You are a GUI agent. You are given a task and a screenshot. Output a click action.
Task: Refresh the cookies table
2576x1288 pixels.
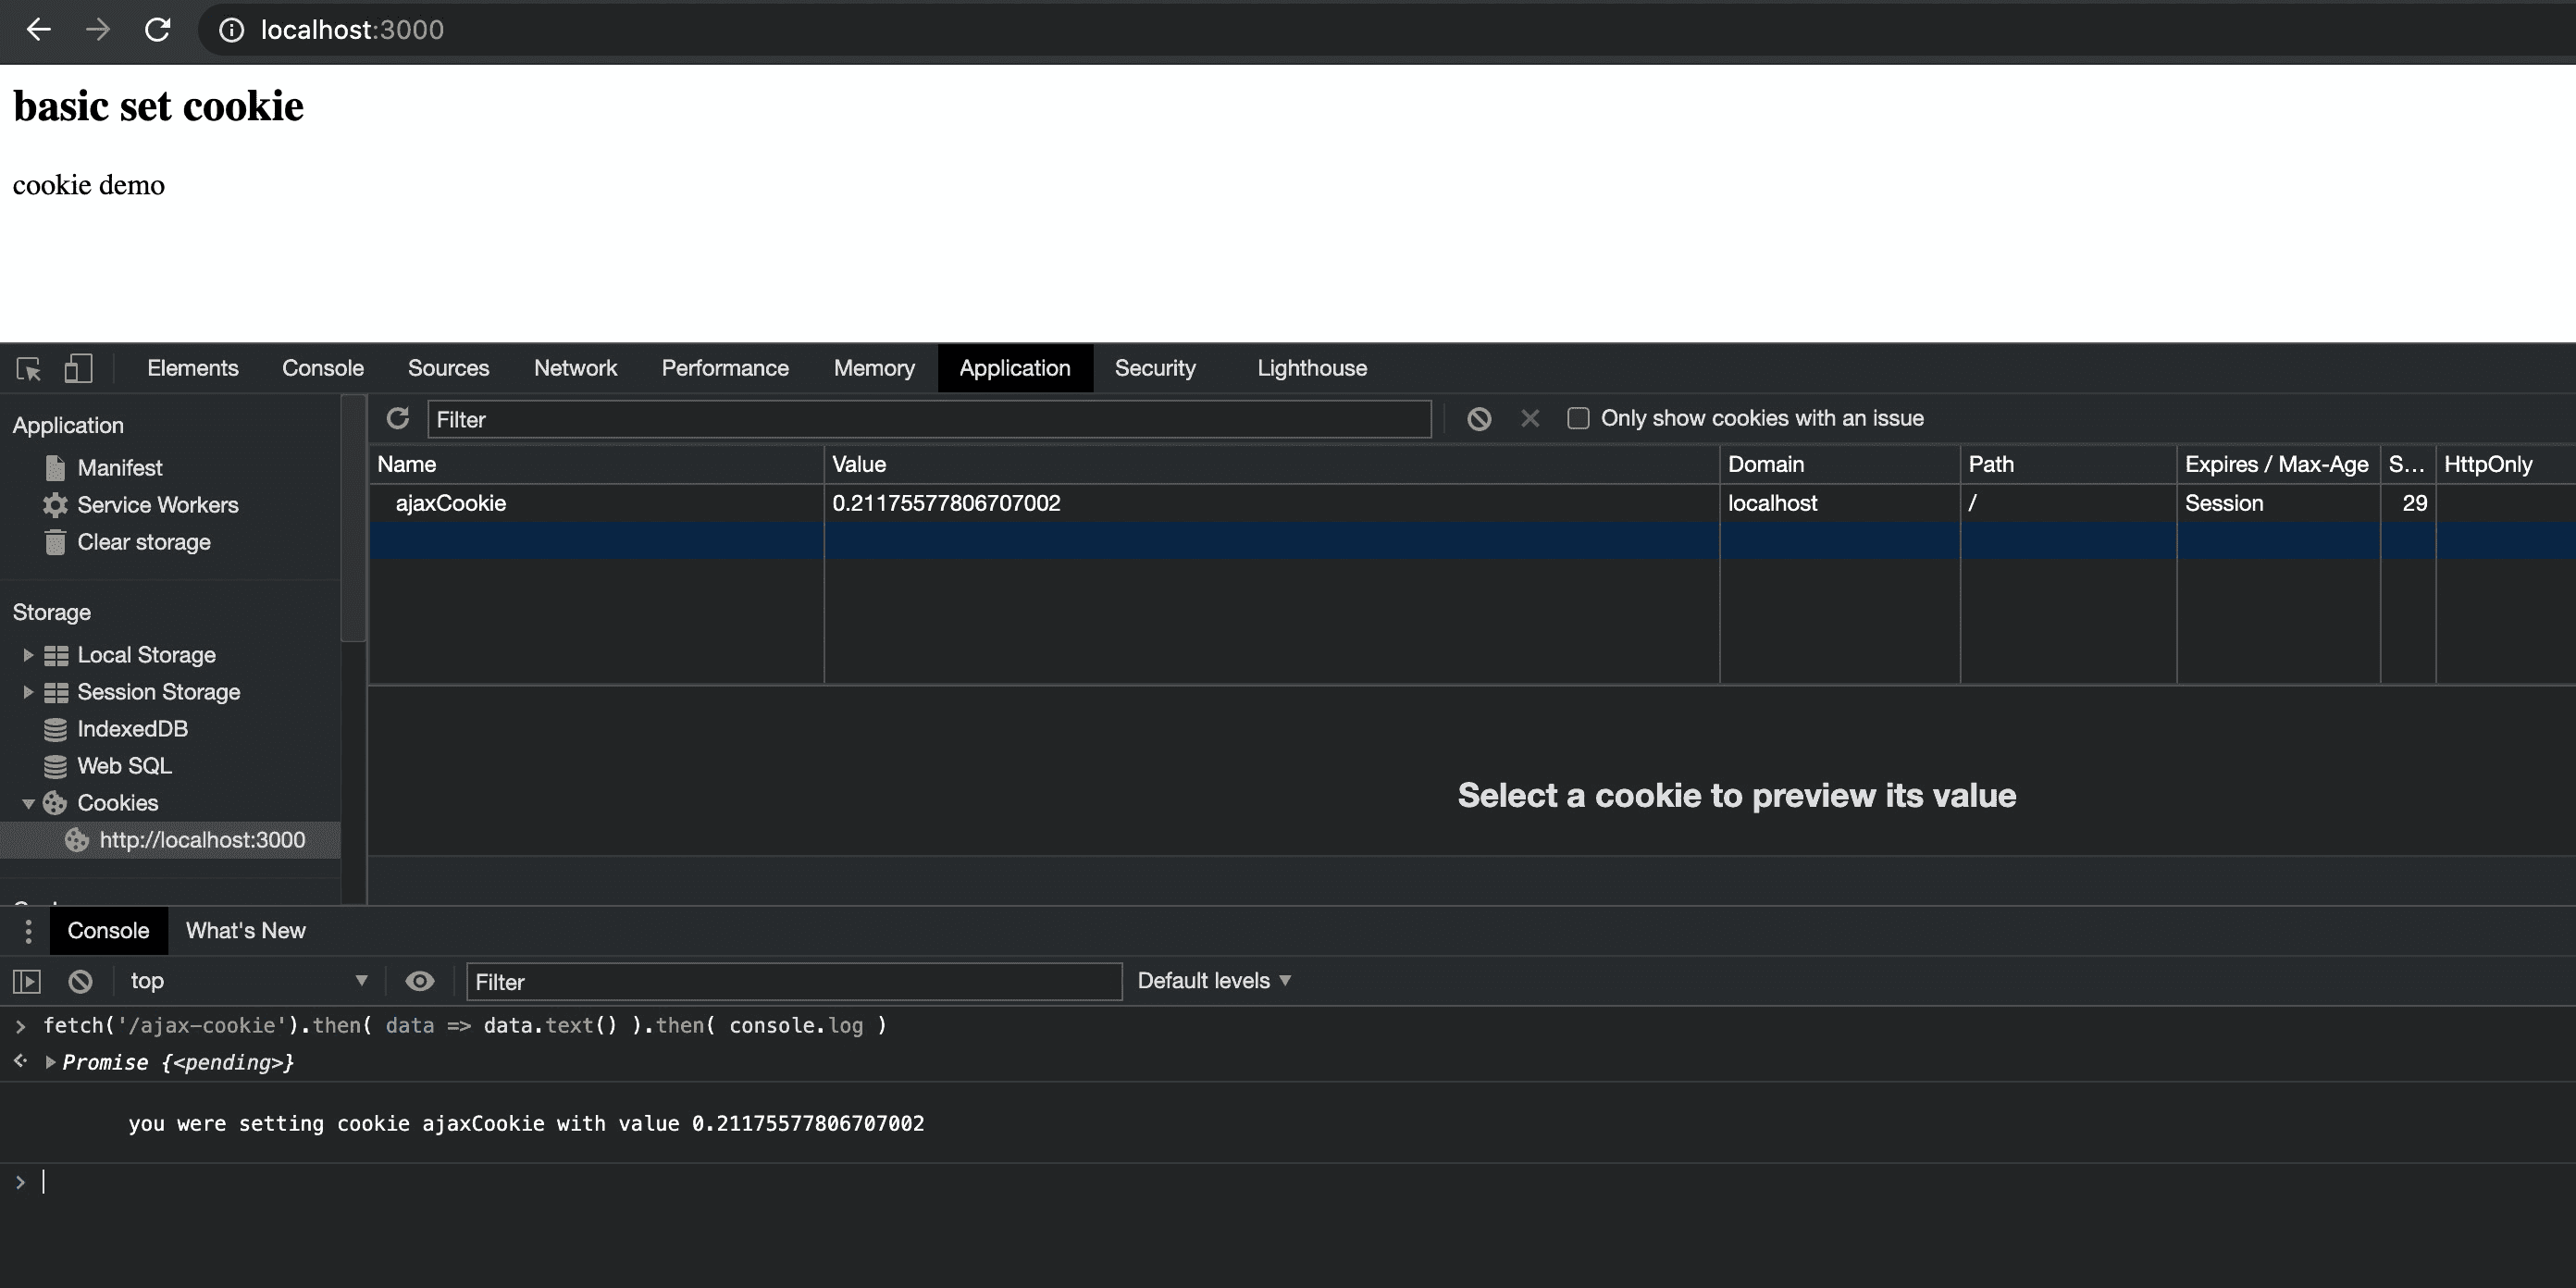pos(398,418)
